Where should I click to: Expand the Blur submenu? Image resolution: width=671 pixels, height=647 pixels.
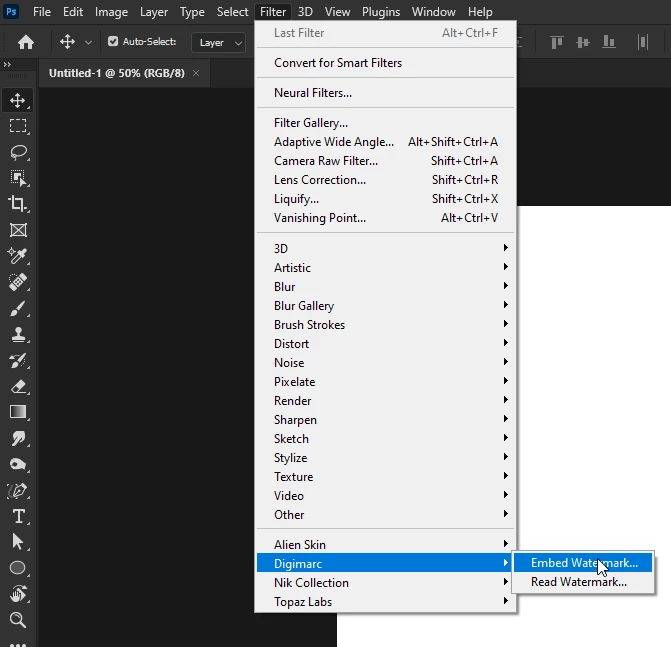(385, 286)
